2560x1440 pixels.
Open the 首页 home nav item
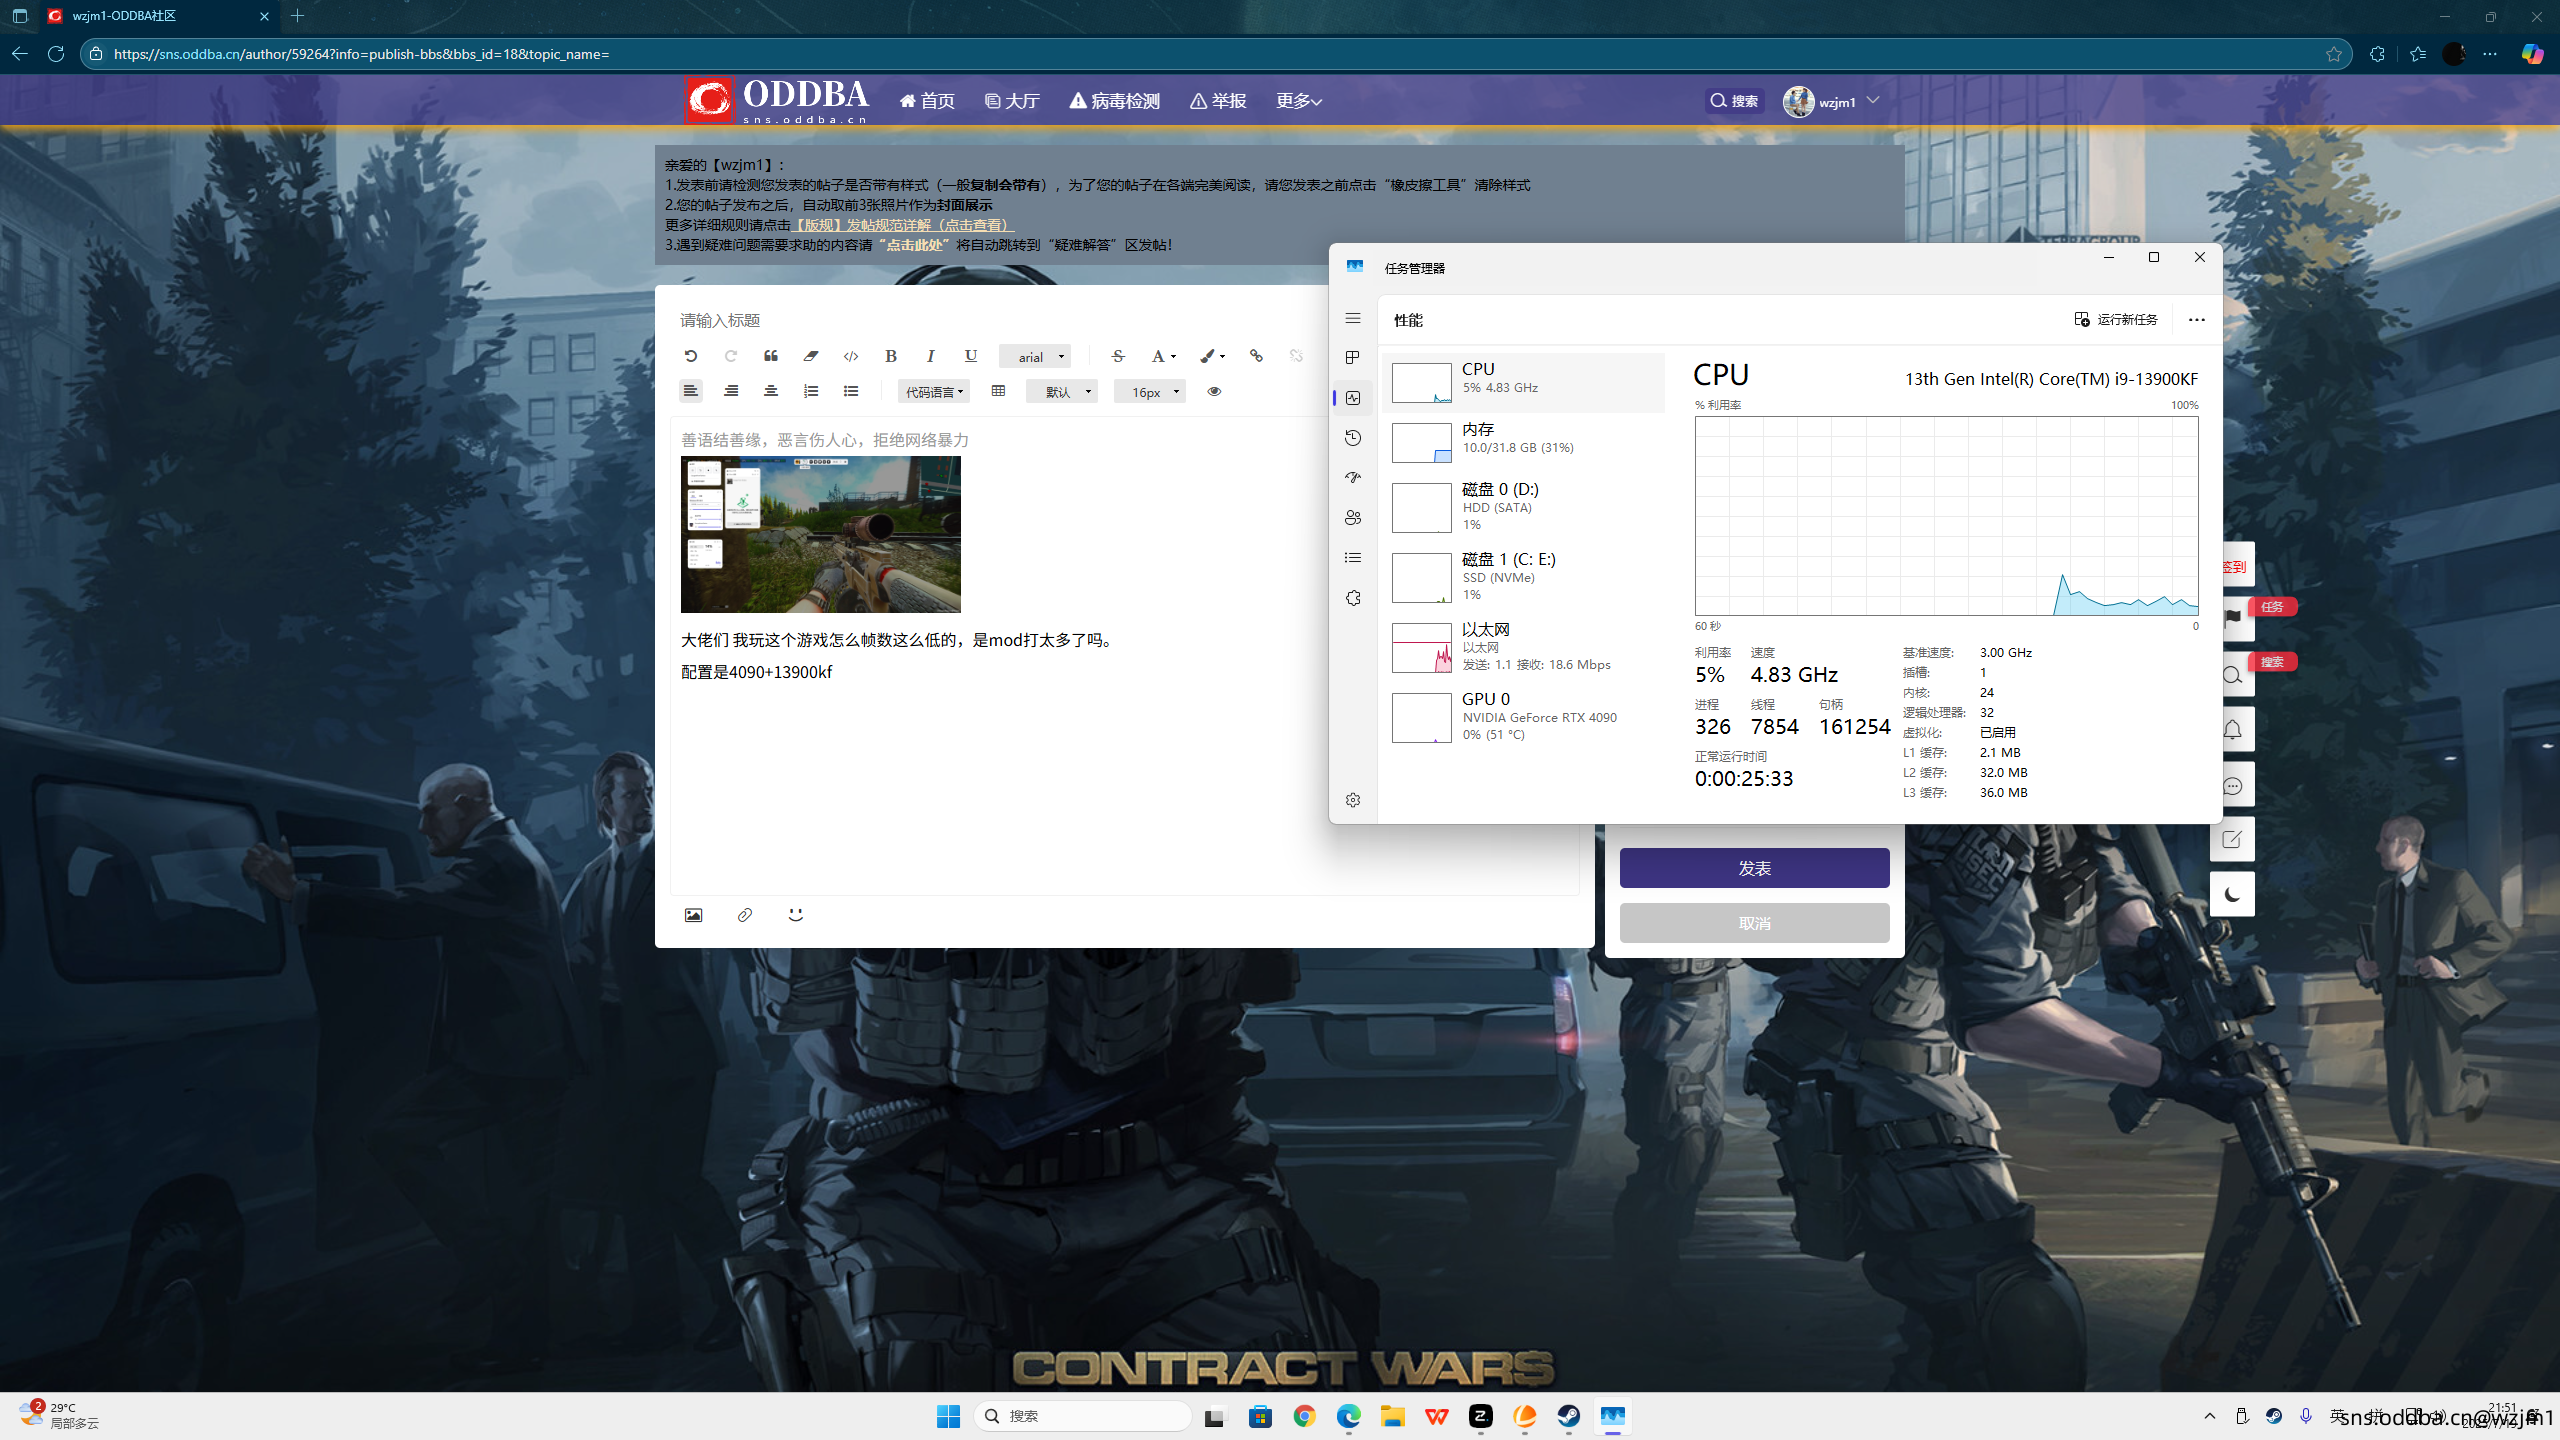click(927, 101)
